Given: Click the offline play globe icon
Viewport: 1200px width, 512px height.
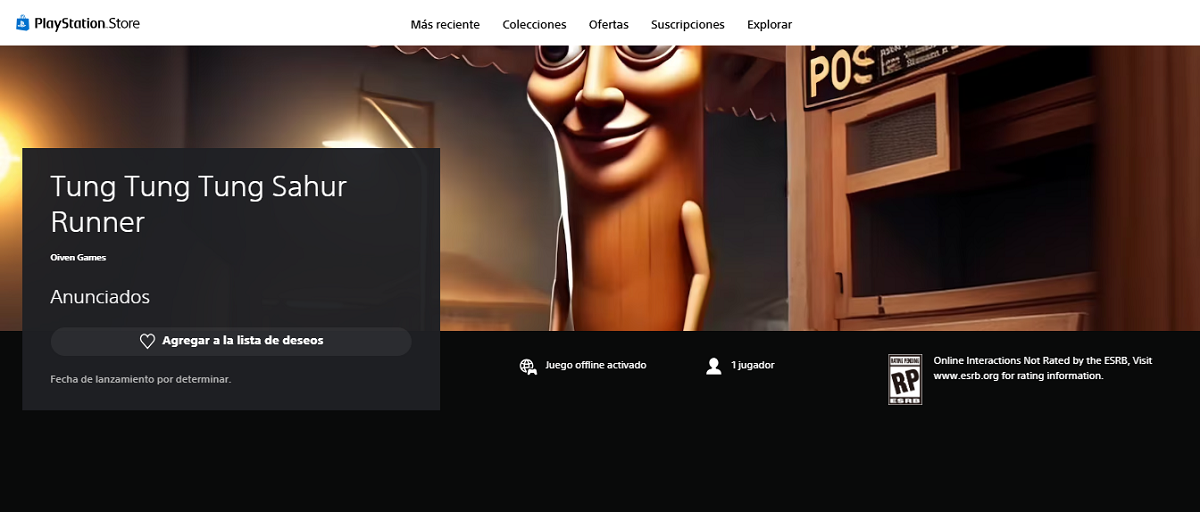Looking at the screenshot, I should (x=528, y=366).
